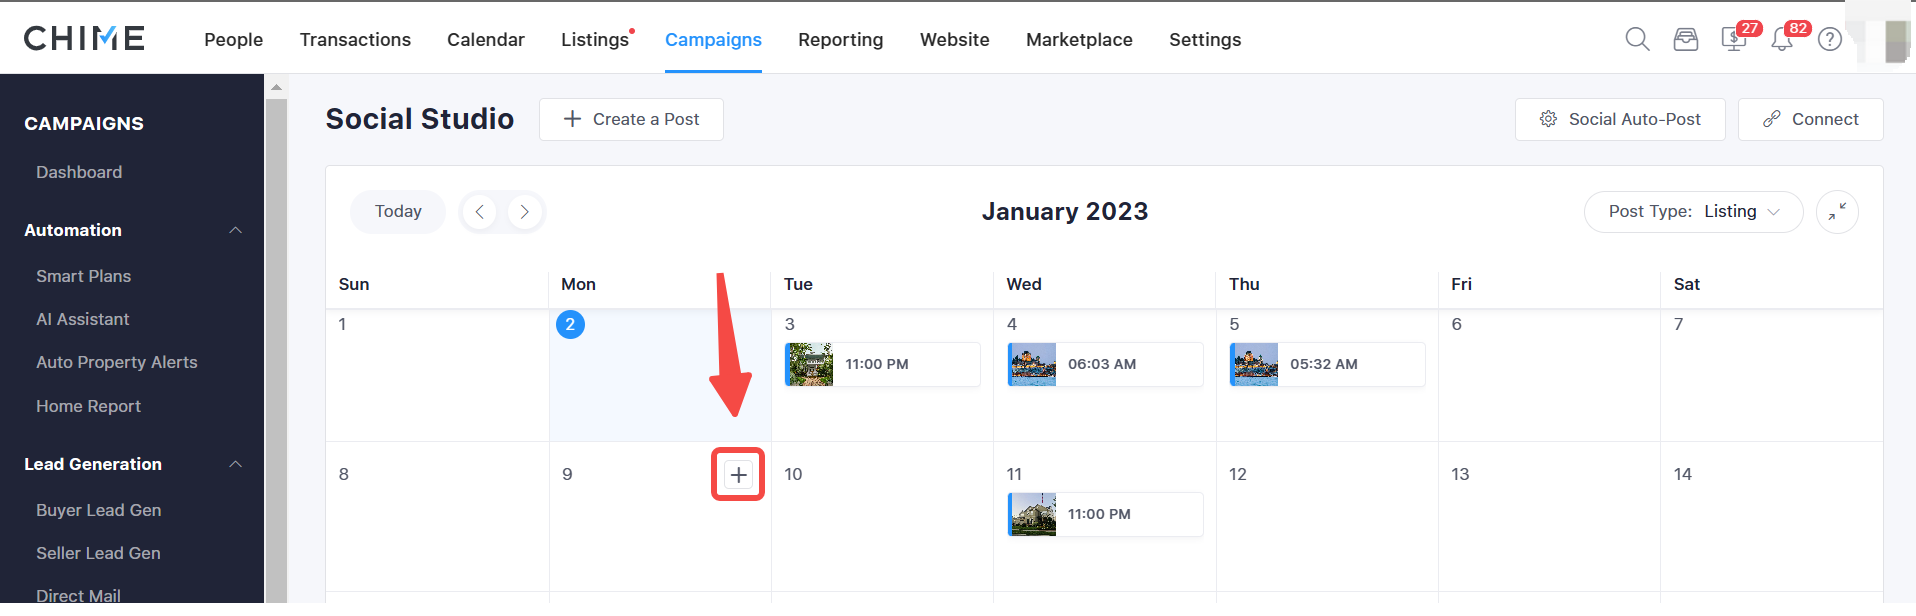This screenshot has height=616, width=1916.
Task: Open the Website menu
Action: pyautogui.click(x=955, y=40)
